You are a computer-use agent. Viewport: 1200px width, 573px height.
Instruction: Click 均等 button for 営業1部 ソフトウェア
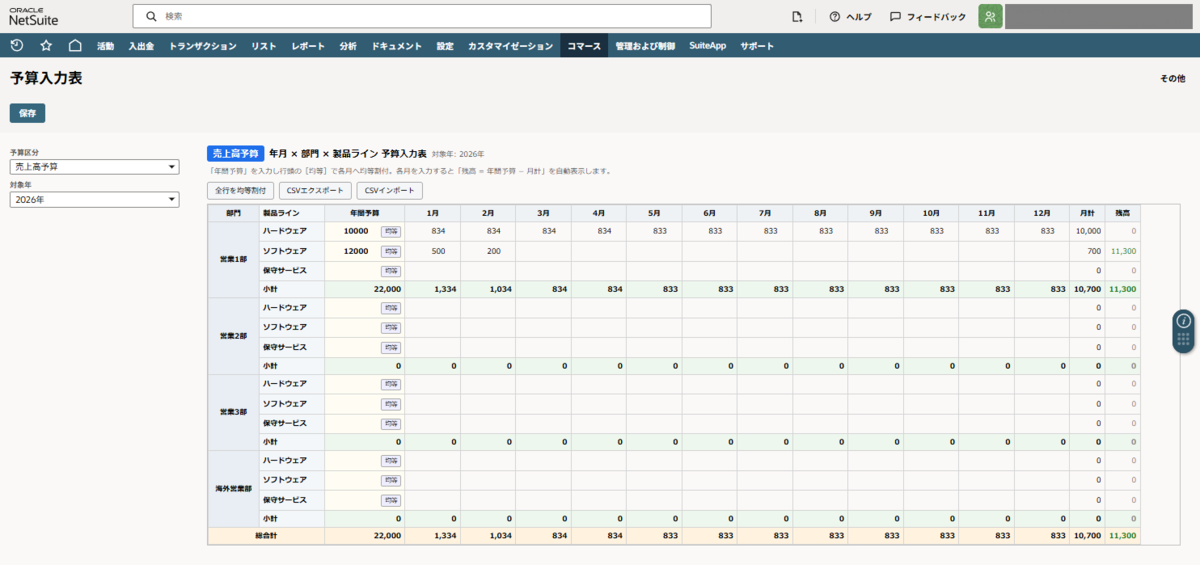point(391,251)
